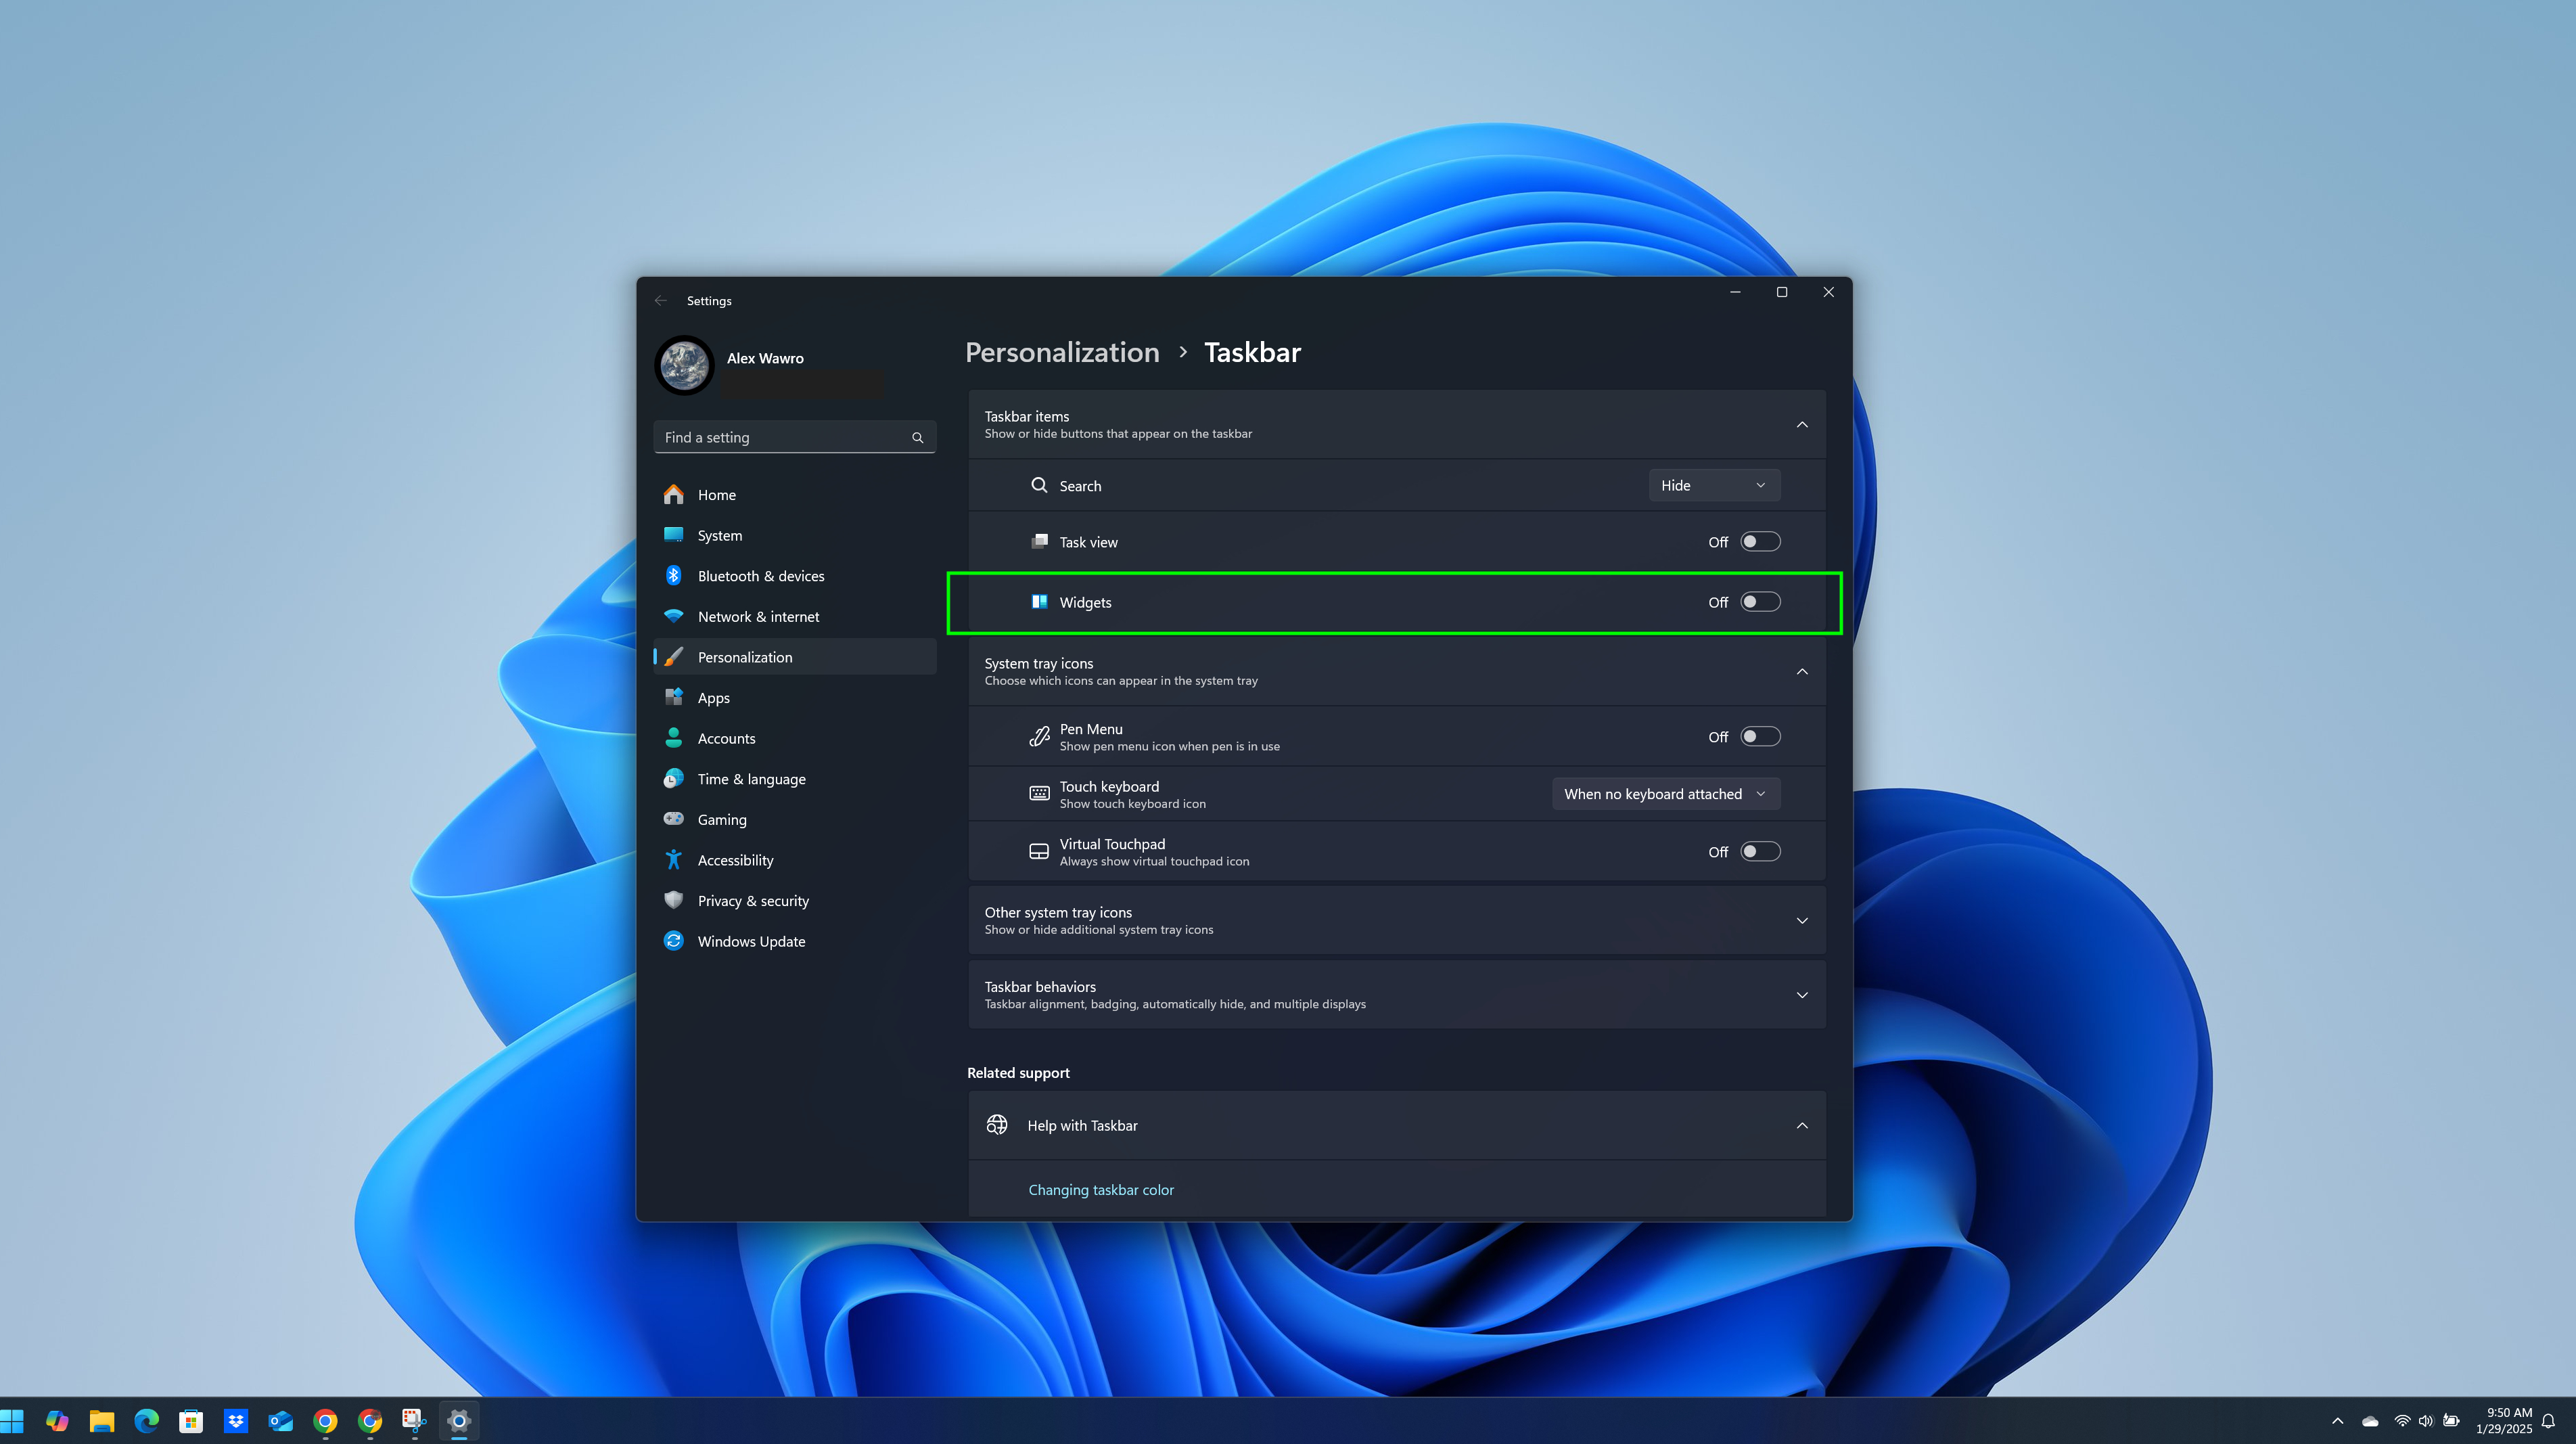Open the Search Hide dropdown
The width and height of the screenshot is (2576, 1444).
[x=1713, y=486]
